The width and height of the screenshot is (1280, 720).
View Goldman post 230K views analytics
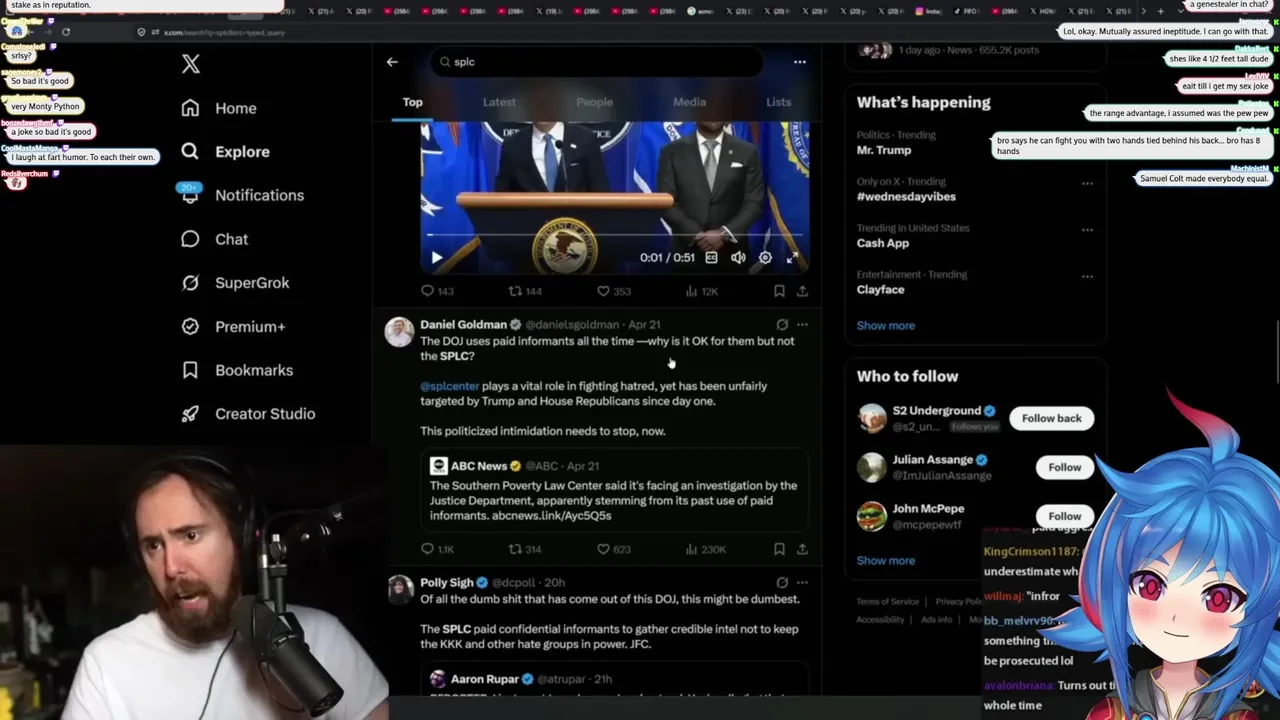click(705, 549)
